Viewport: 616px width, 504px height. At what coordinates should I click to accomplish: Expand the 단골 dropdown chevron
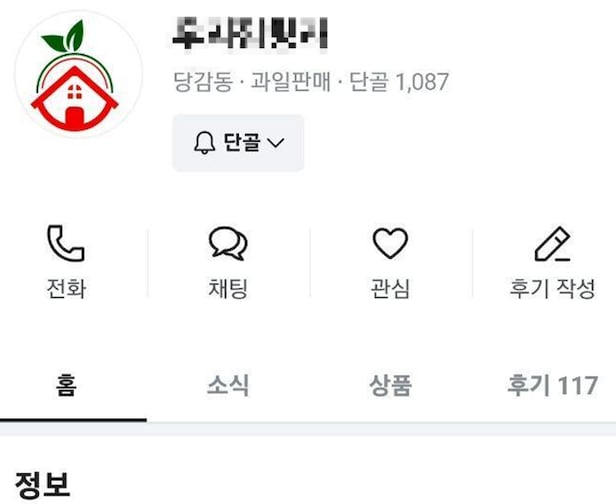[x=275, y=142]
